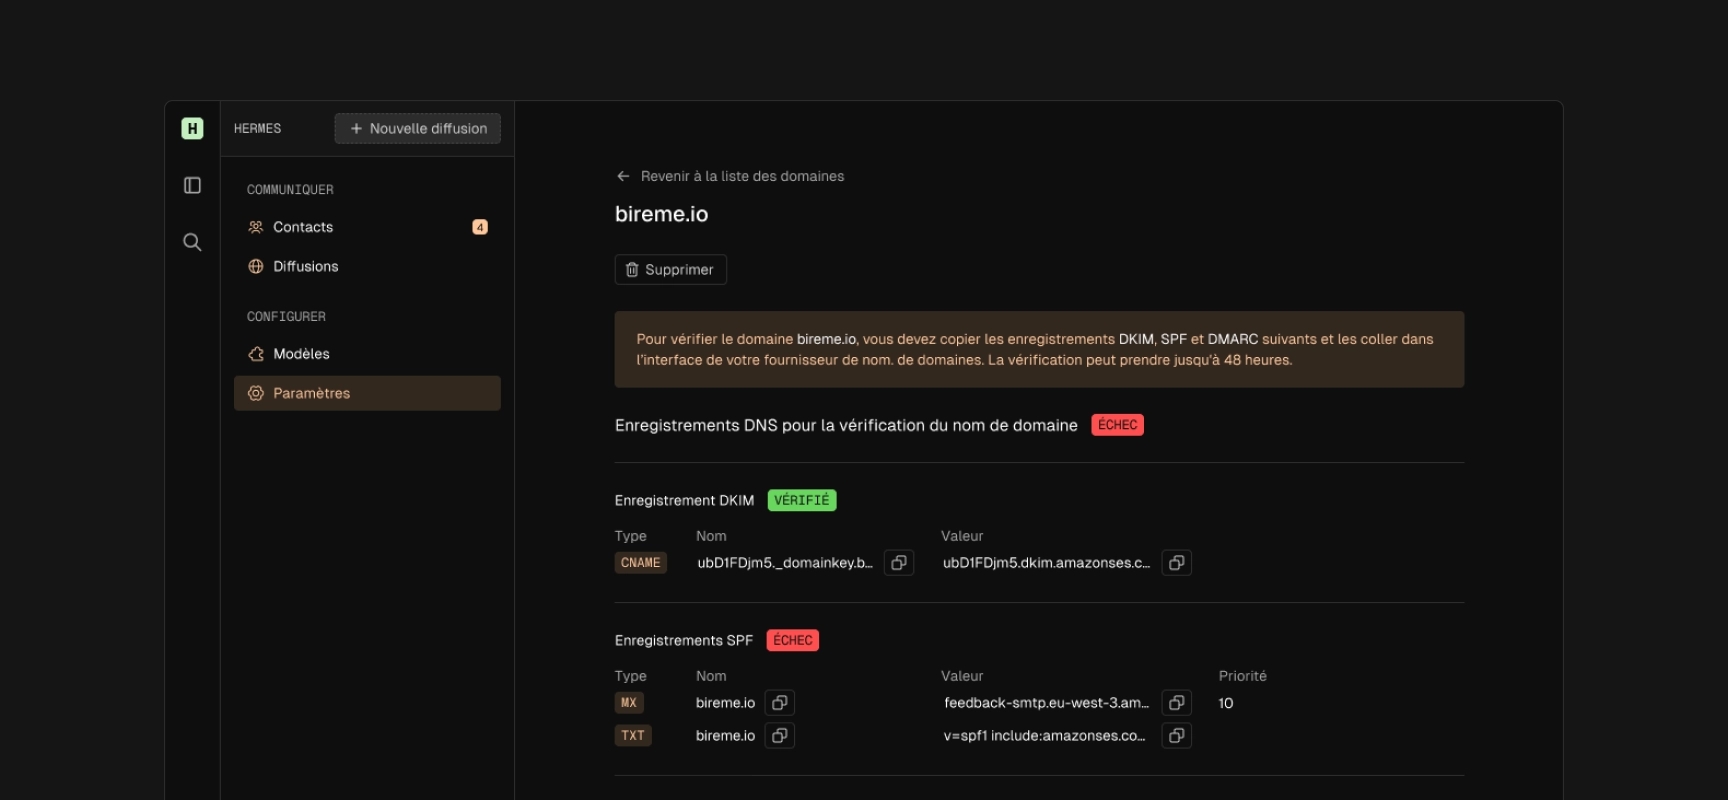1728x800 pixels.
Task: Click the COMMUNIQUER section label
Action: pyautogui.click(x=290, y=190)
